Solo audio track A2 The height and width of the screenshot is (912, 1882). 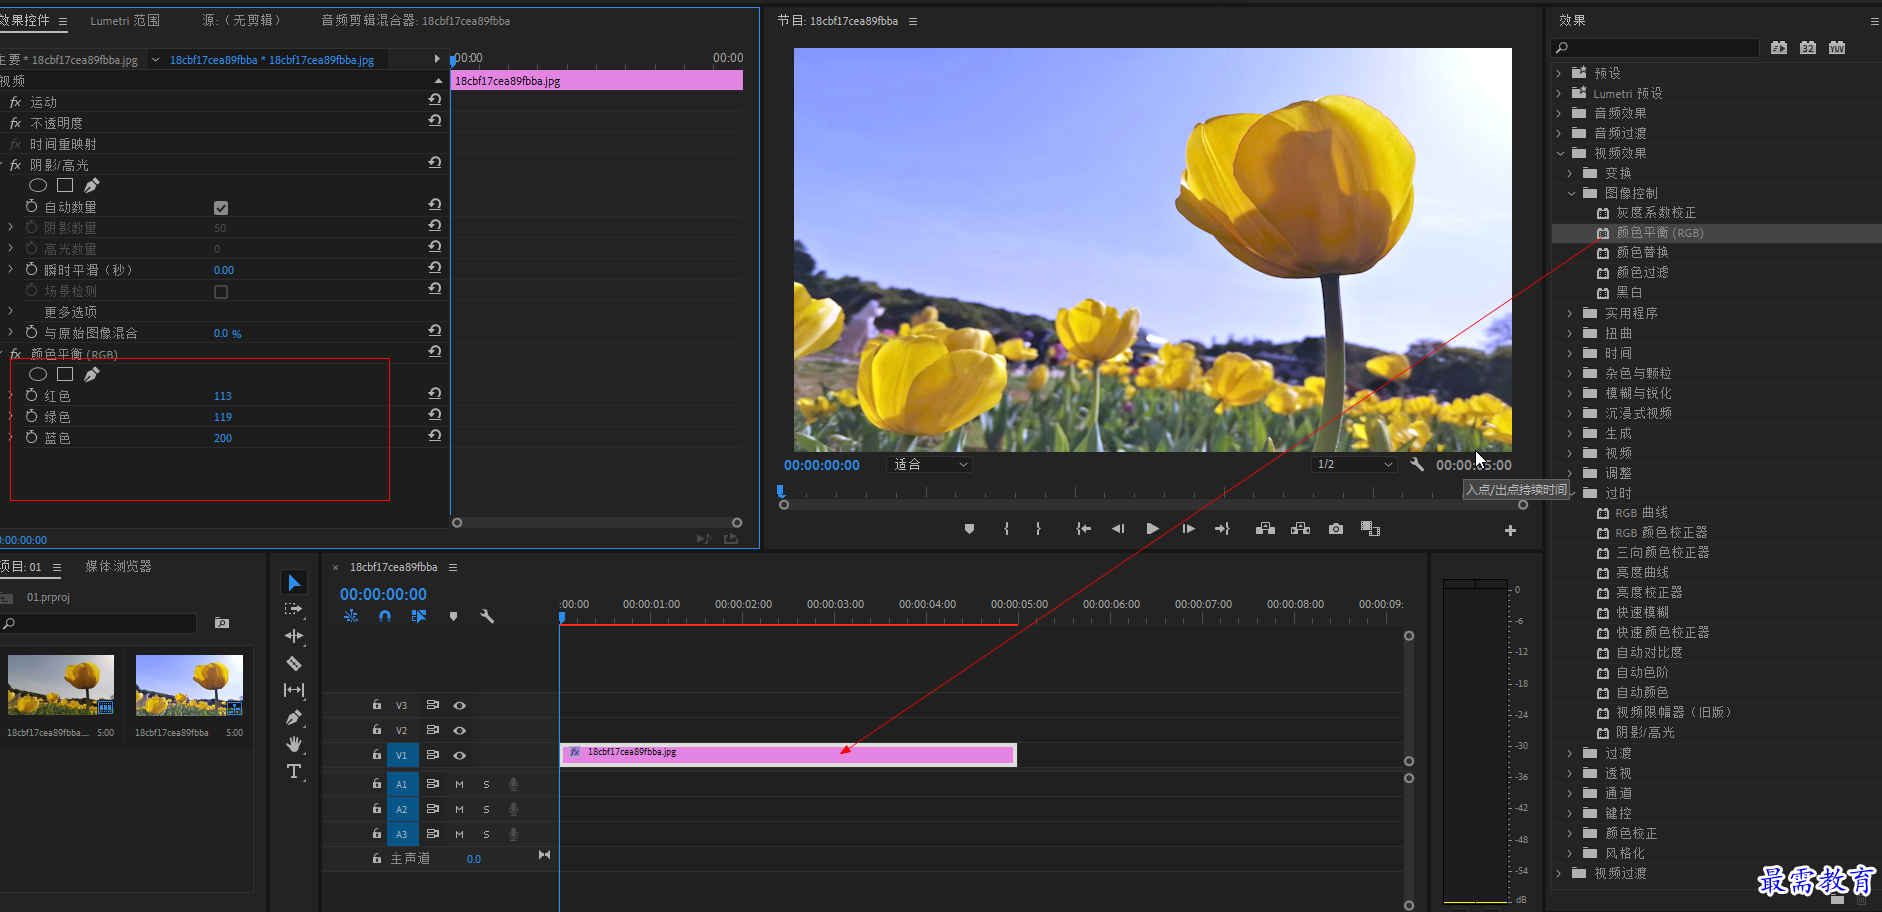tap(487, 809)
